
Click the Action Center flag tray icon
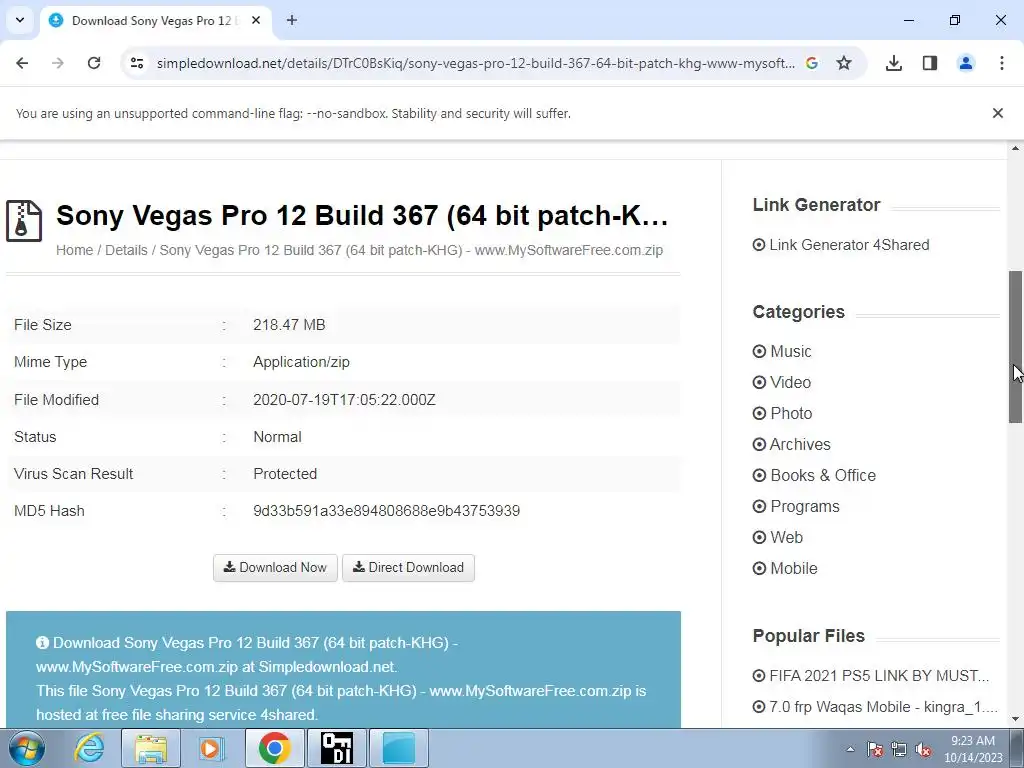[x=875, y=749]
